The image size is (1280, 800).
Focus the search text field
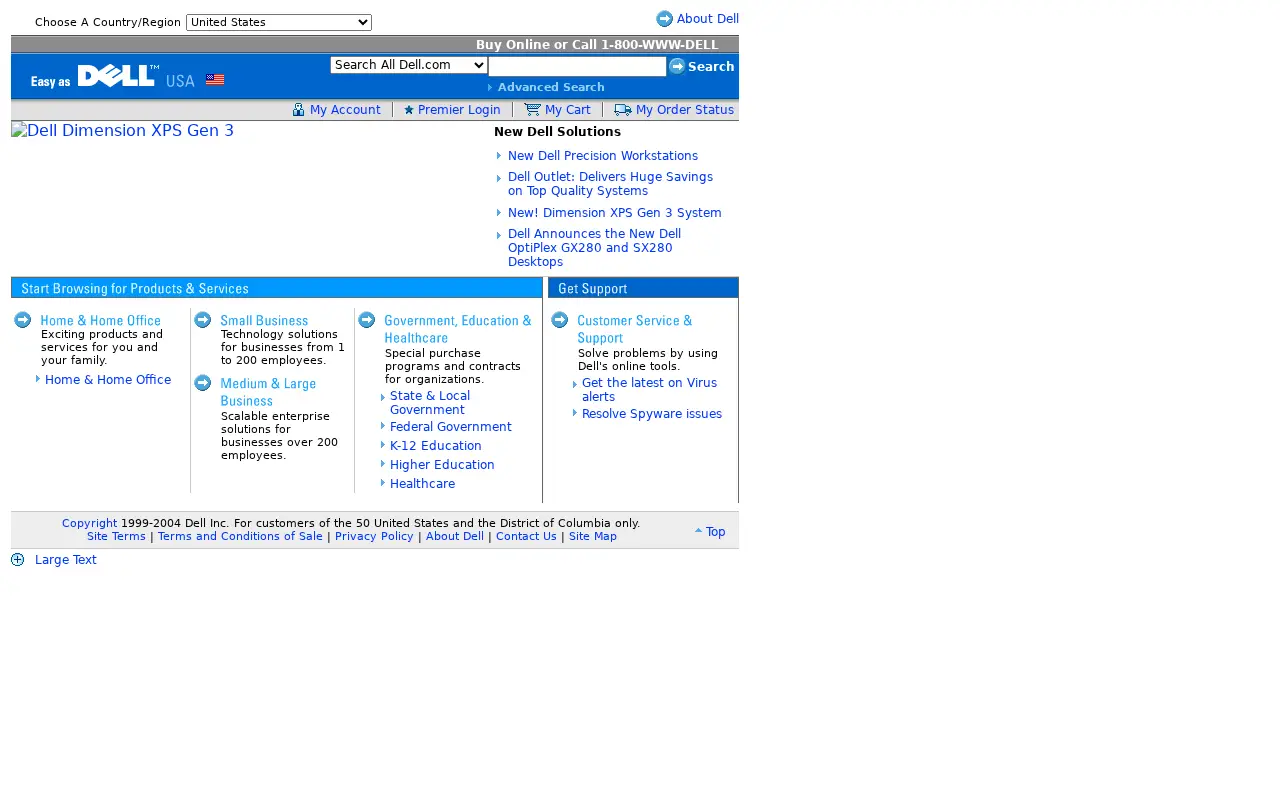point(577,66)
